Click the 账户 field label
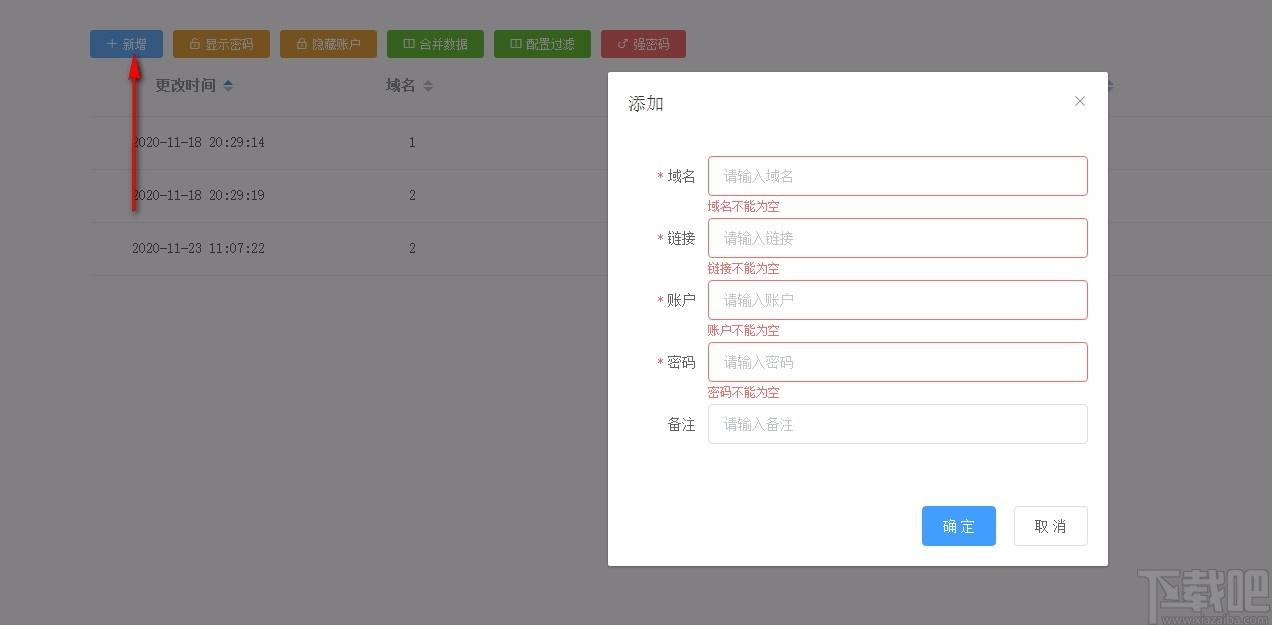This screenshot has height=625, width=1272. [681, 300]
